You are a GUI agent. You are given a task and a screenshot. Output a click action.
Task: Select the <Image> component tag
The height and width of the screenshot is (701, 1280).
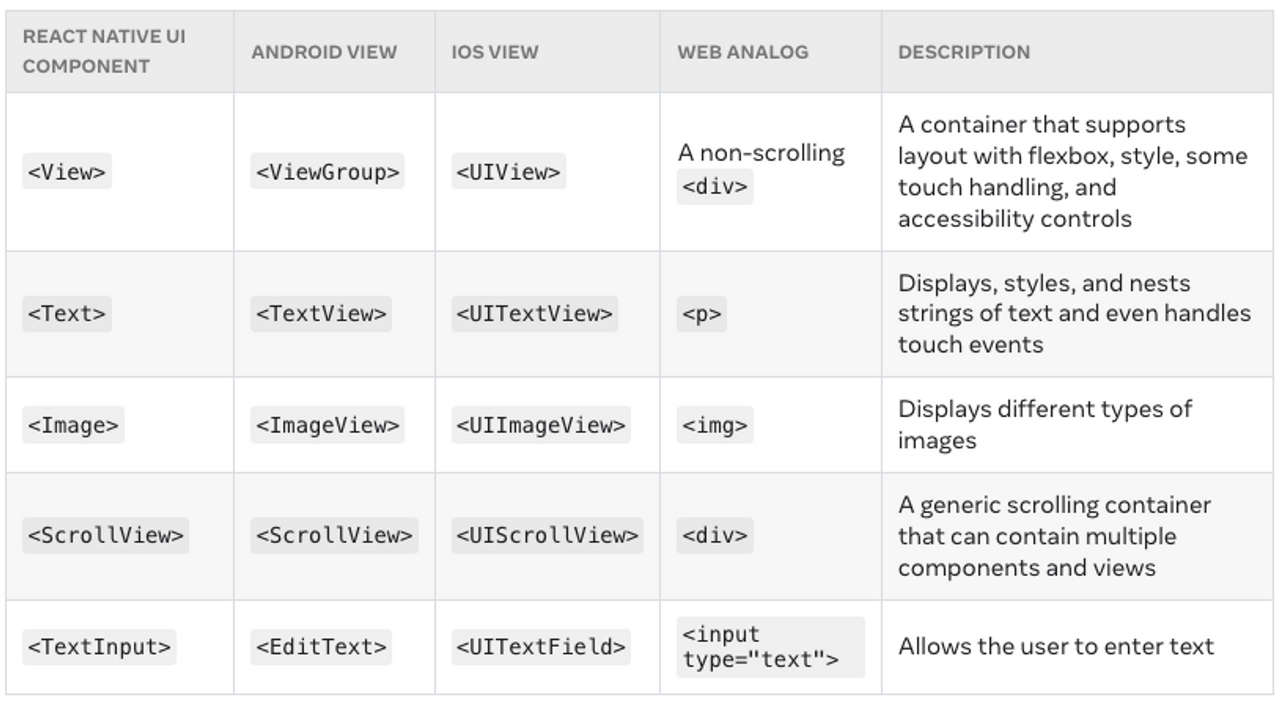tap(74, 425)
